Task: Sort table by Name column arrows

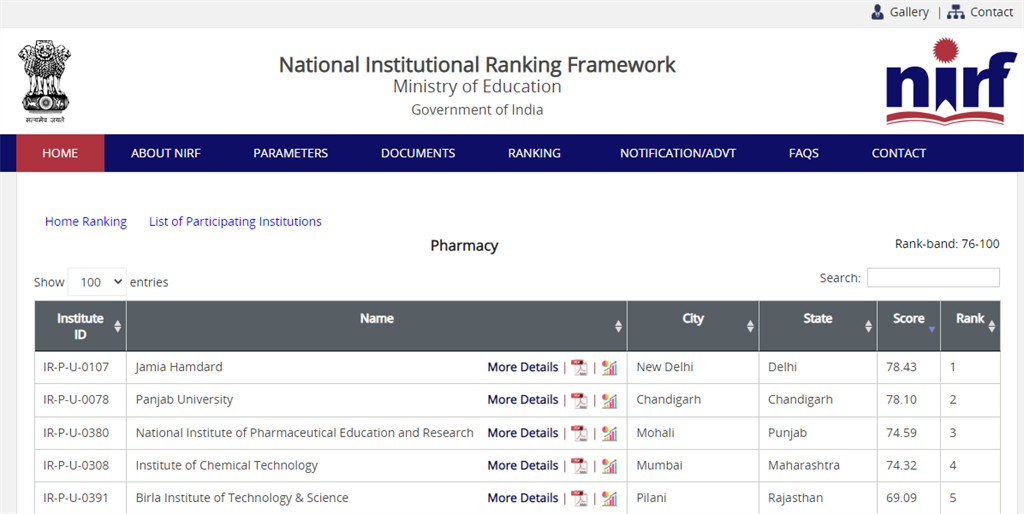Action: pyautogui.click(x=618, y=326)
